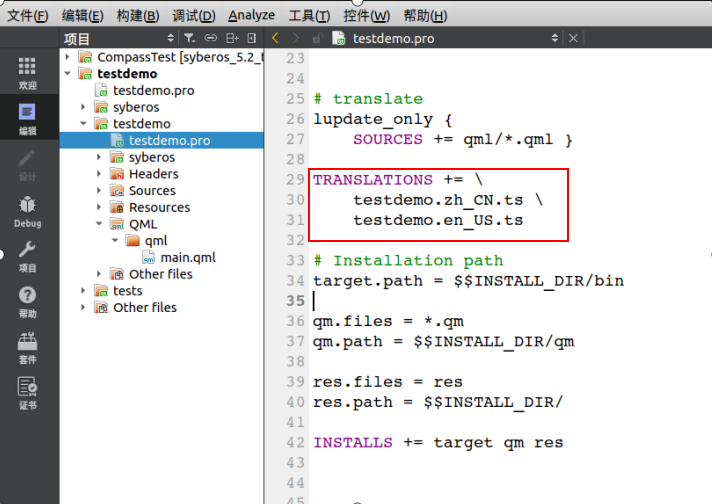Open the Welcome (欢迎) mode

(27, 72)
